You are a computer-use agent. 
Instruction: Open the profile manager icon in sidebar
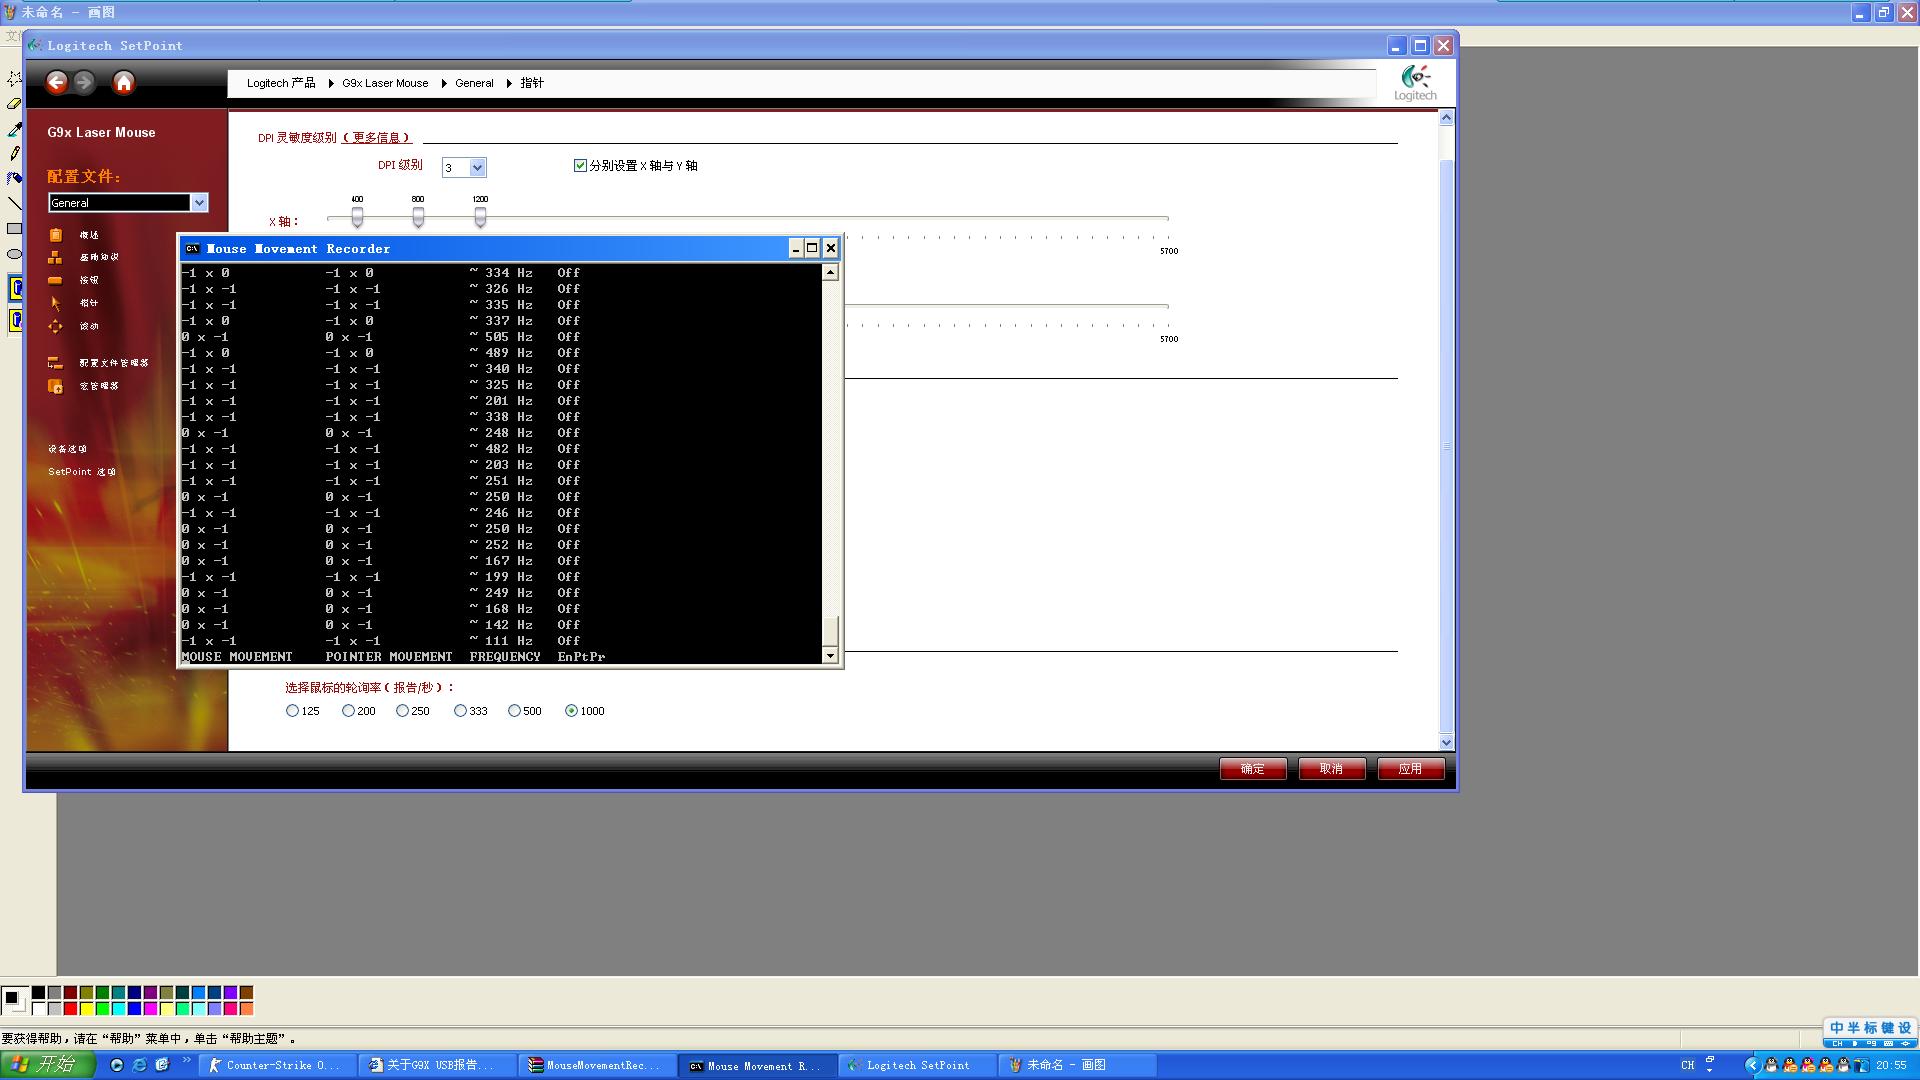tap(56, 364)
